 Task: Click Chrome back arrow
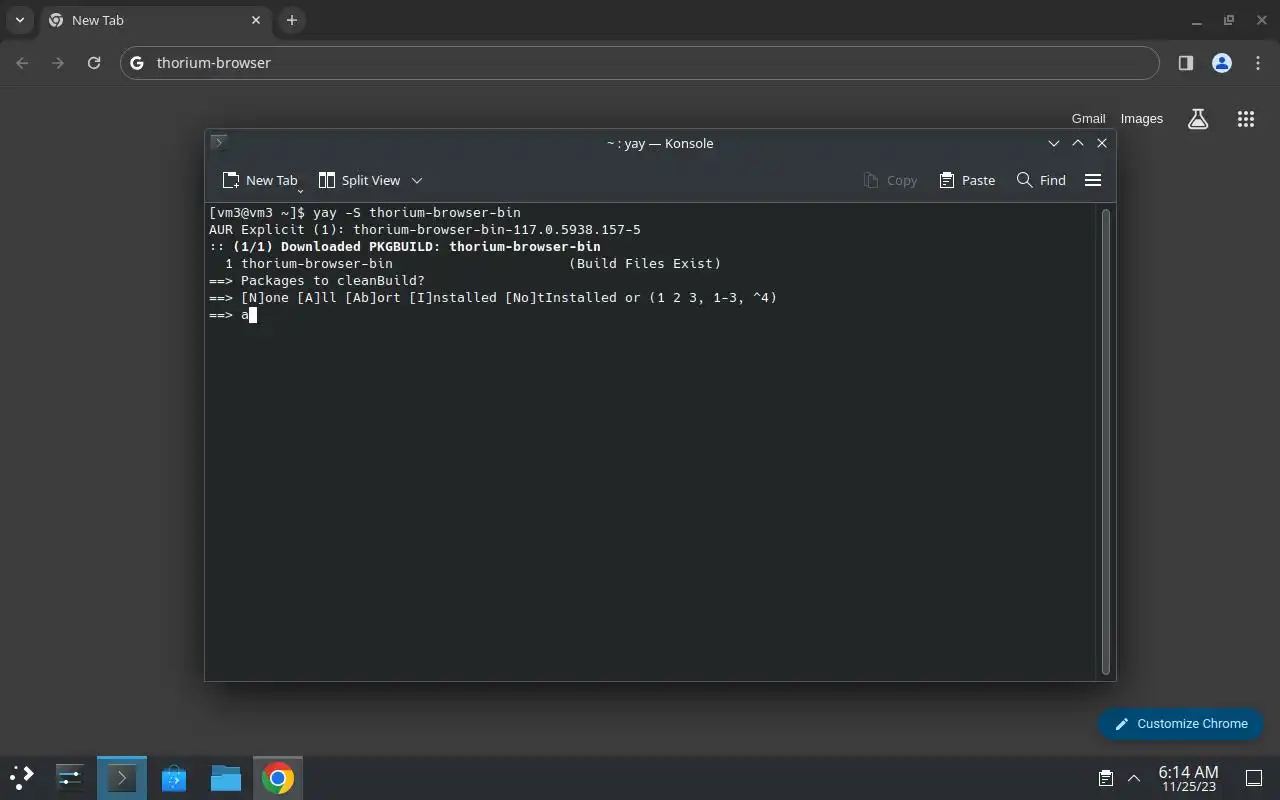coord(22,62)
